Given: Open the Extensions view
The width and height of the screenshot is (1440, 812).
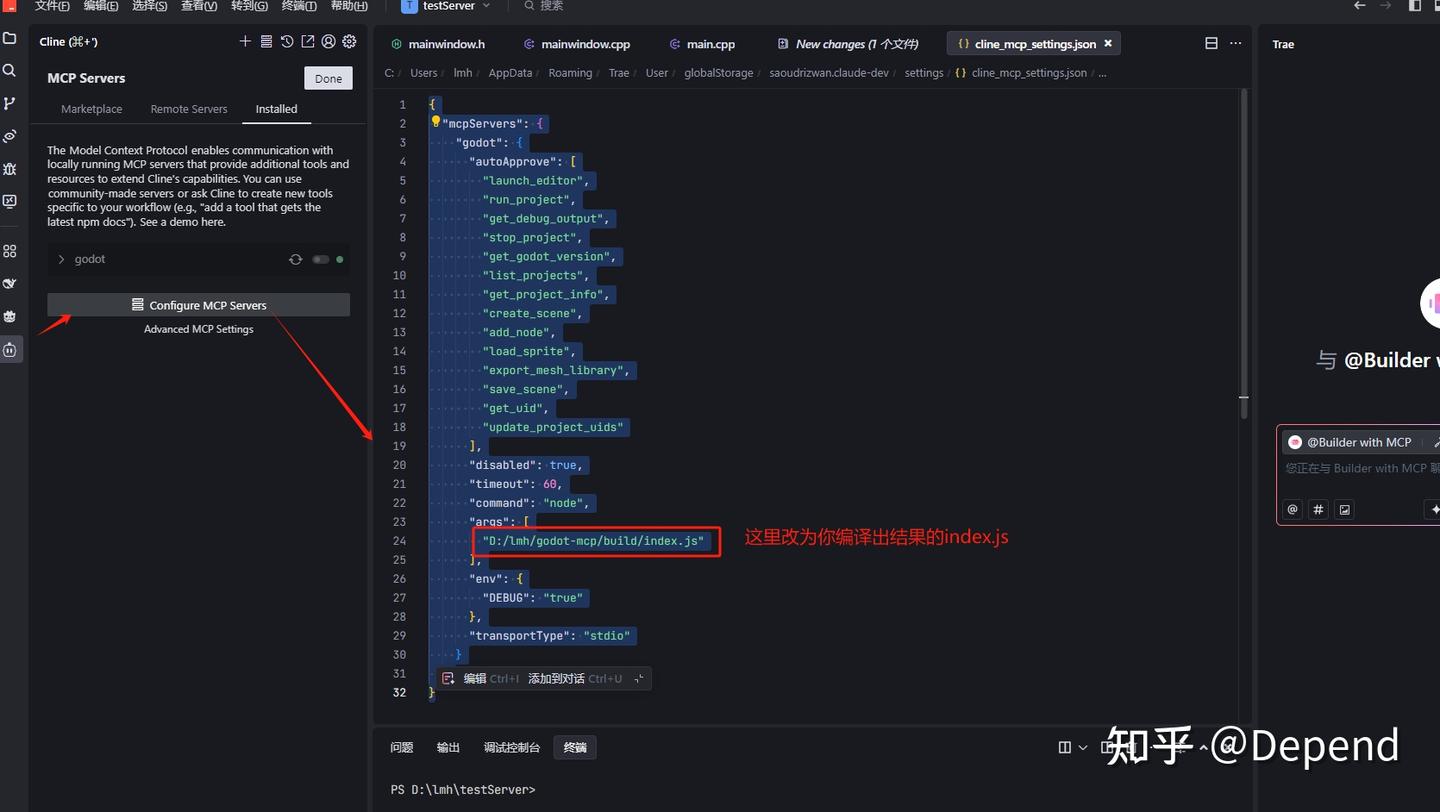Looking at the screenshot, I should click(x=10, y=251).
